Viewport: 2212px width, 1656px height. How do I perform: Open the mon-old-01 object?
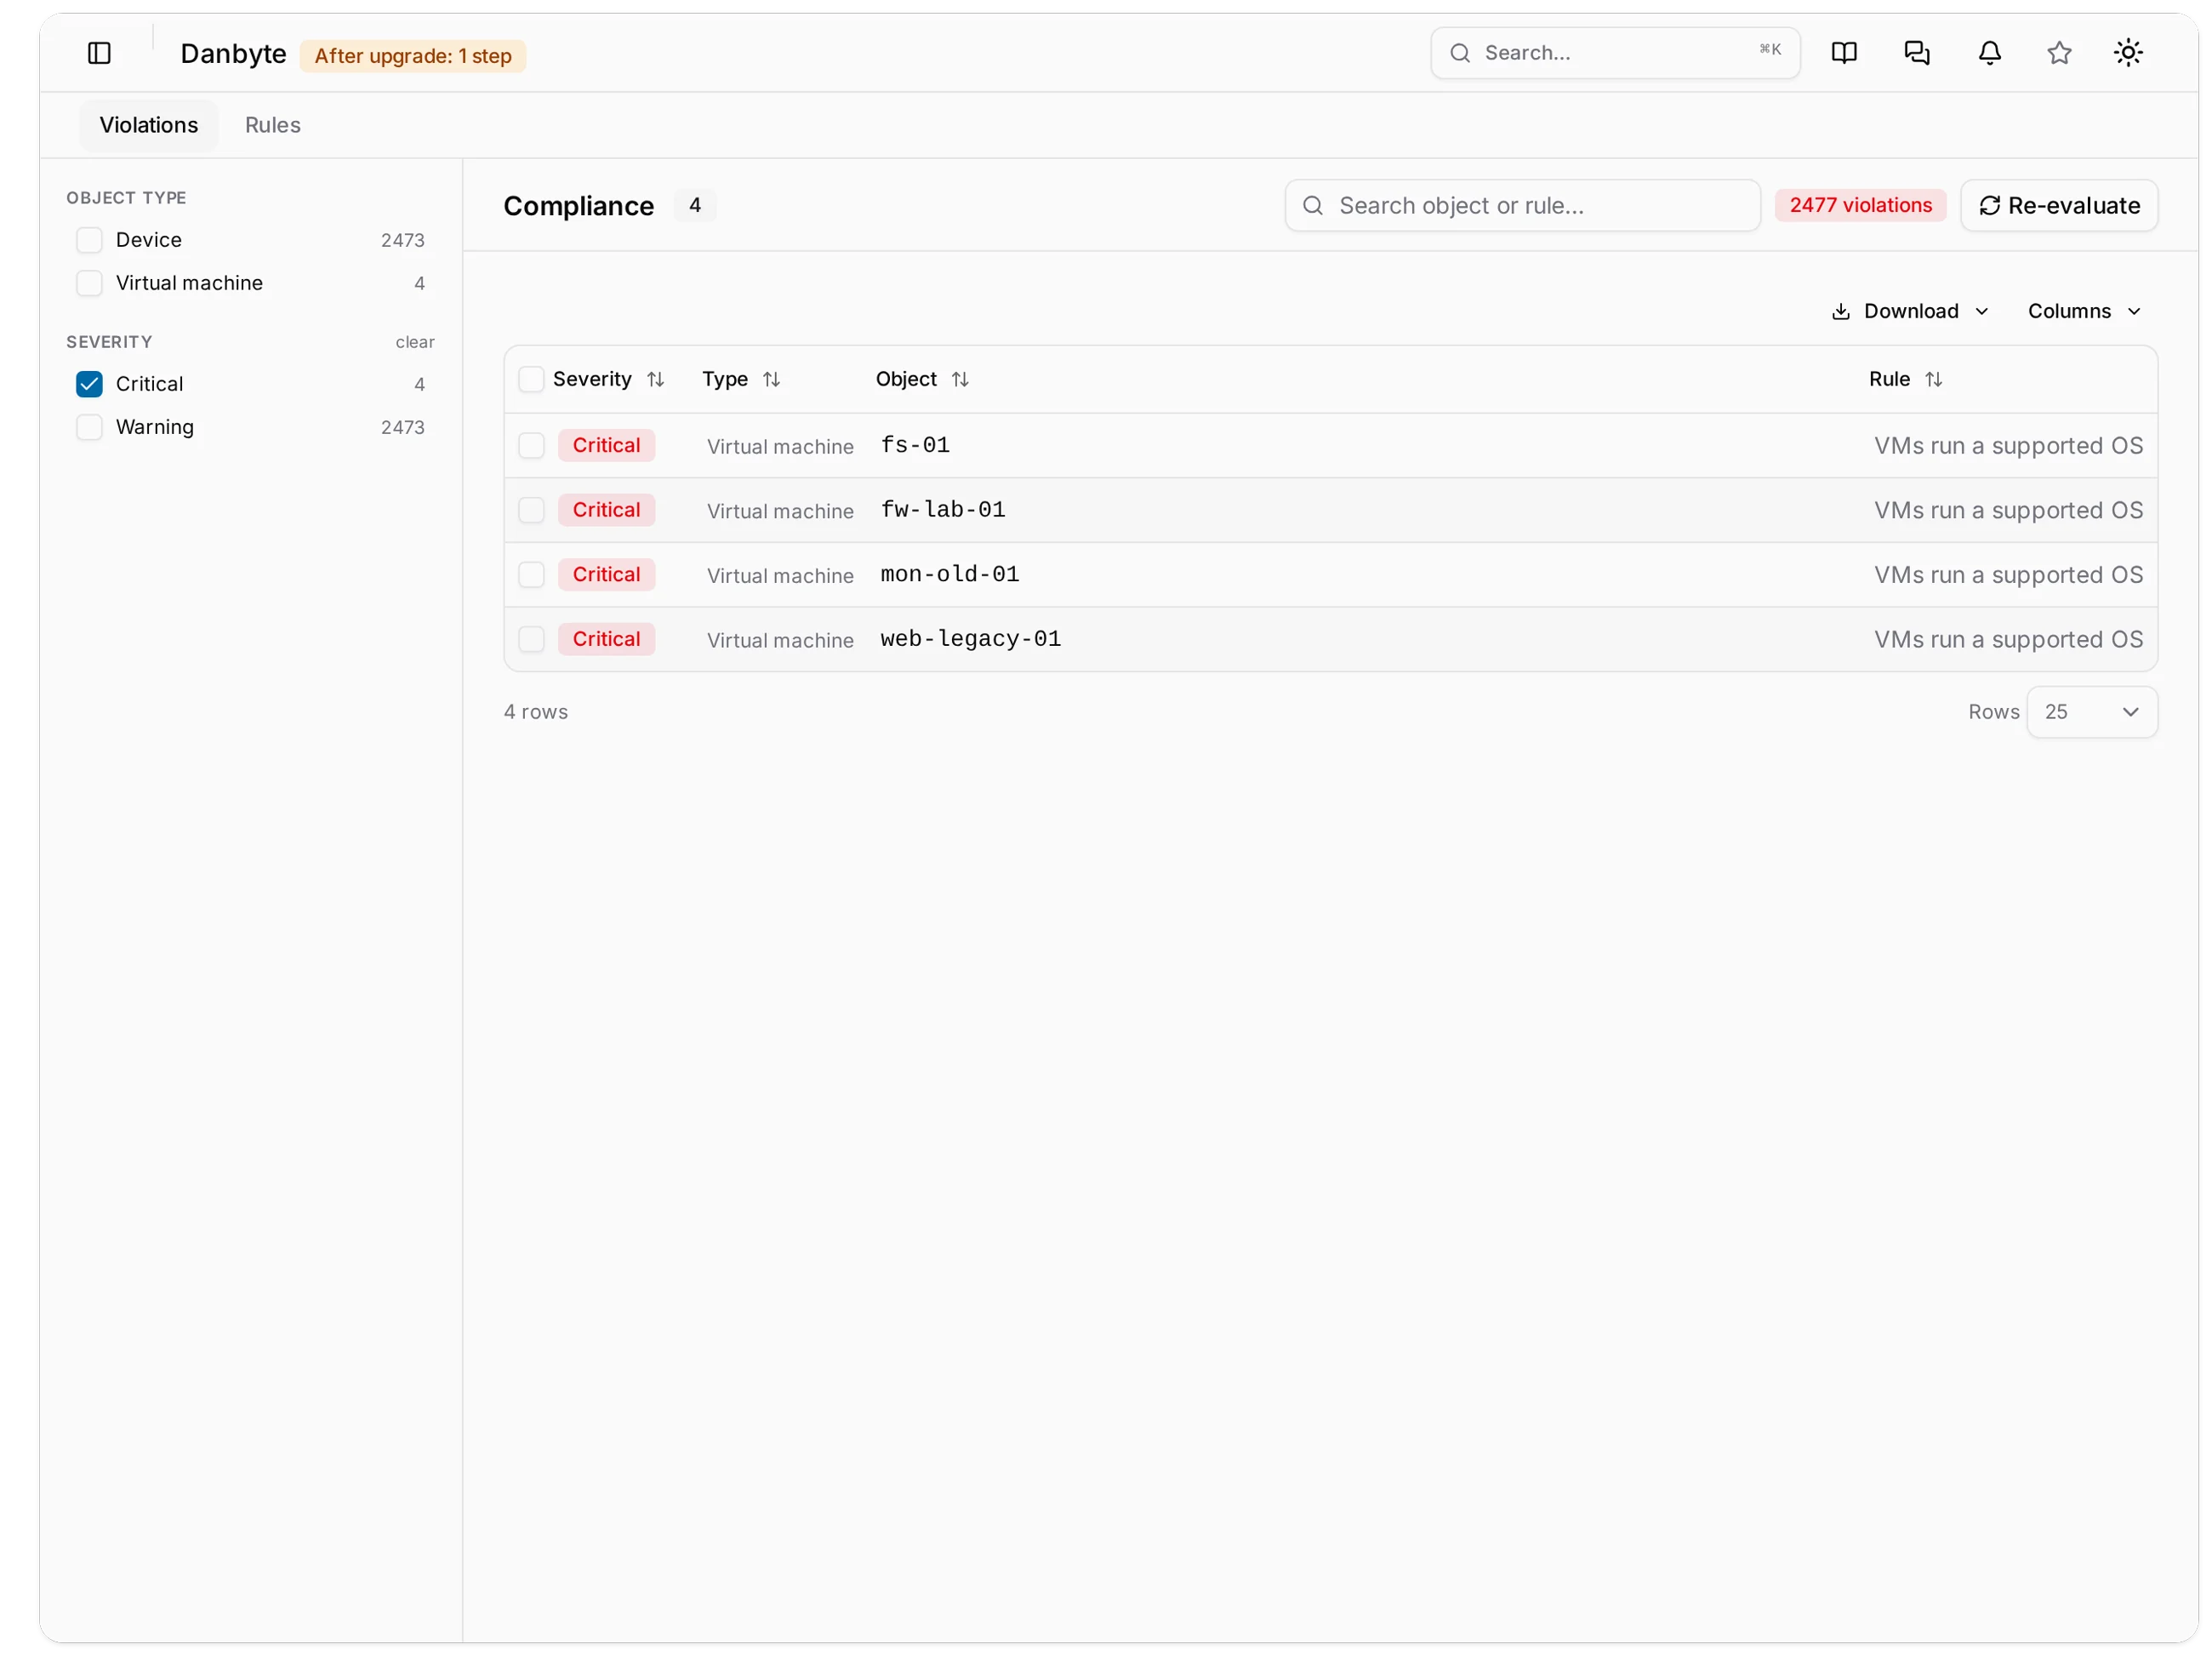click(950, 574)
